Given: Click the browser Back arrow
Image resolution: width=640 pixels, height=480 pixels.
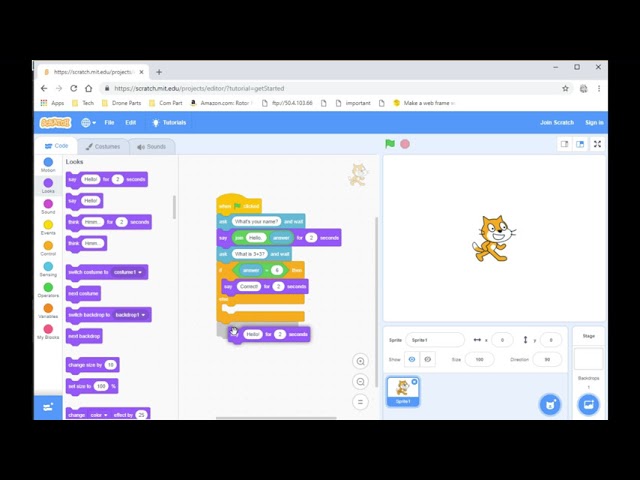Looking at the screenshot, I should point(44,88).
